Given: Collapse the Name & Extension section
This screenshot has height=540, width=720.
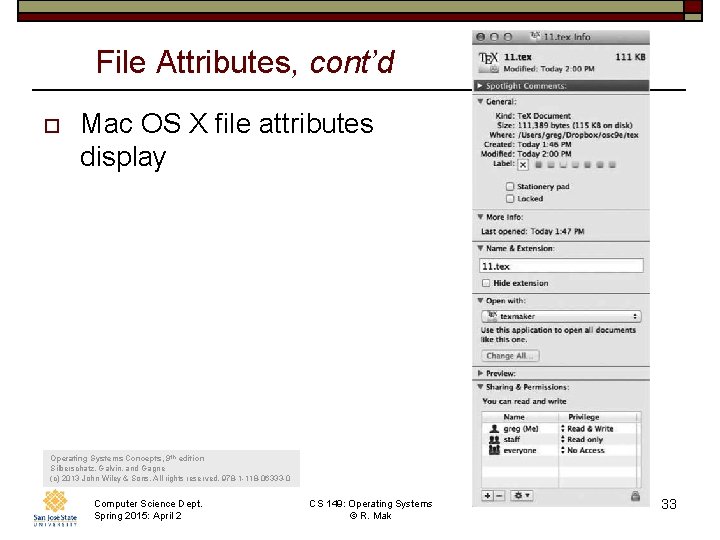Looking at the screenshot, I should point(480,248).
